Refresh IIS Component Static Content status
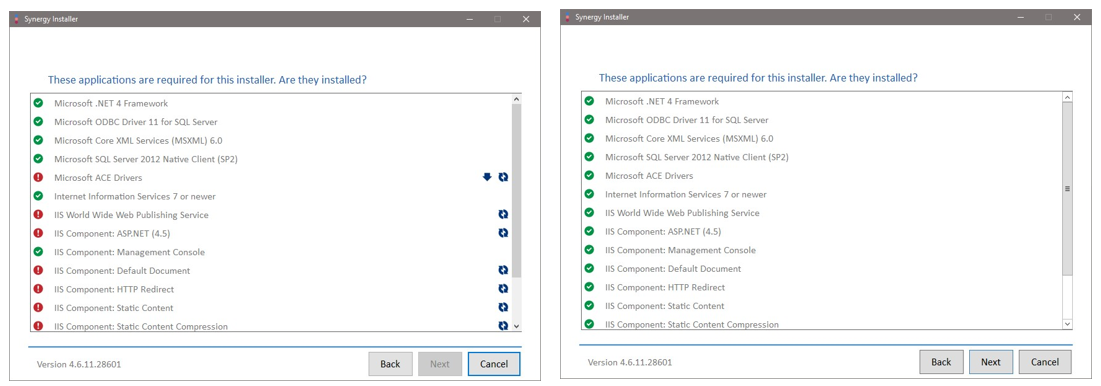The width and height of the screenshot is (1101, 386). pyautogui.click(x=503, y=307)
